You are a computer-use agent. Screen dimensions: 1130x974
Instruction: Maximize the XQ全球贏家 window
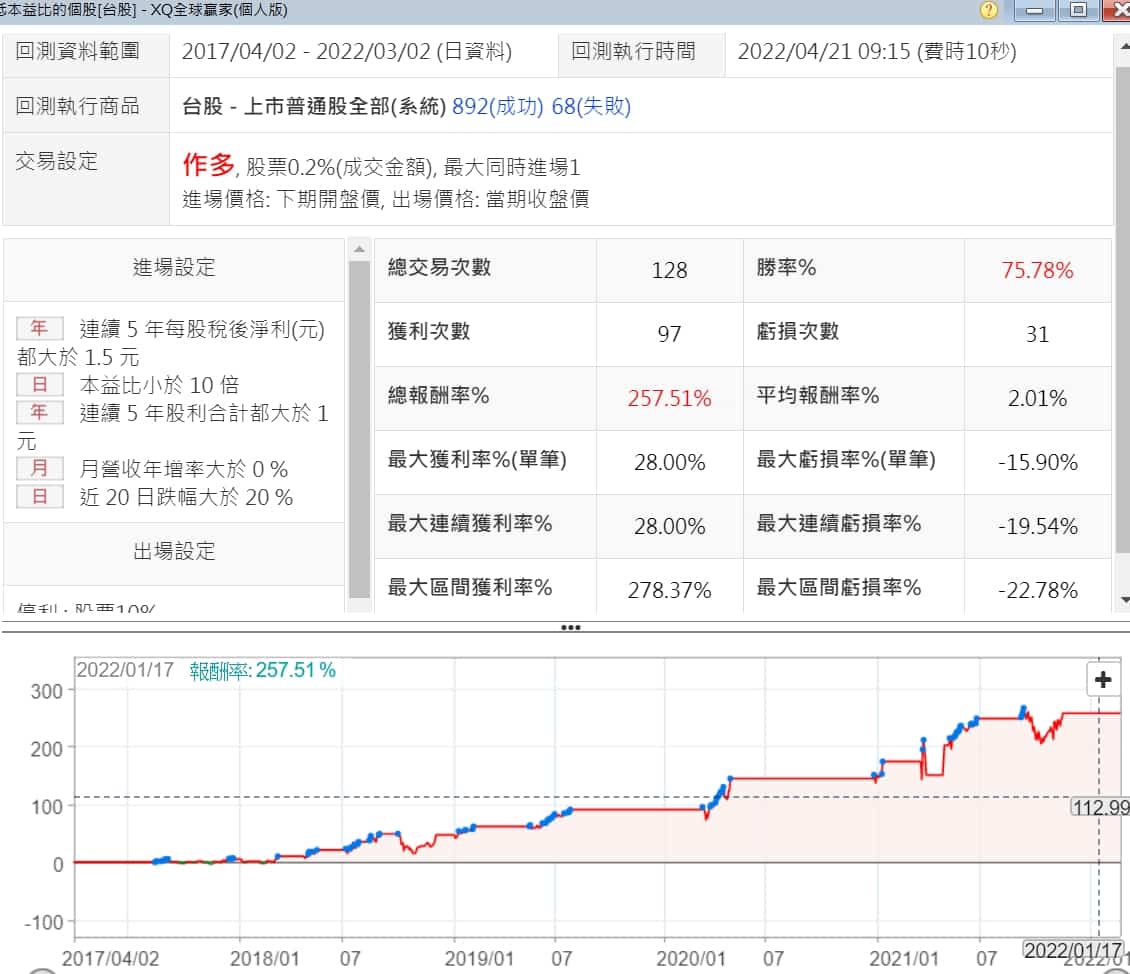1078,10
